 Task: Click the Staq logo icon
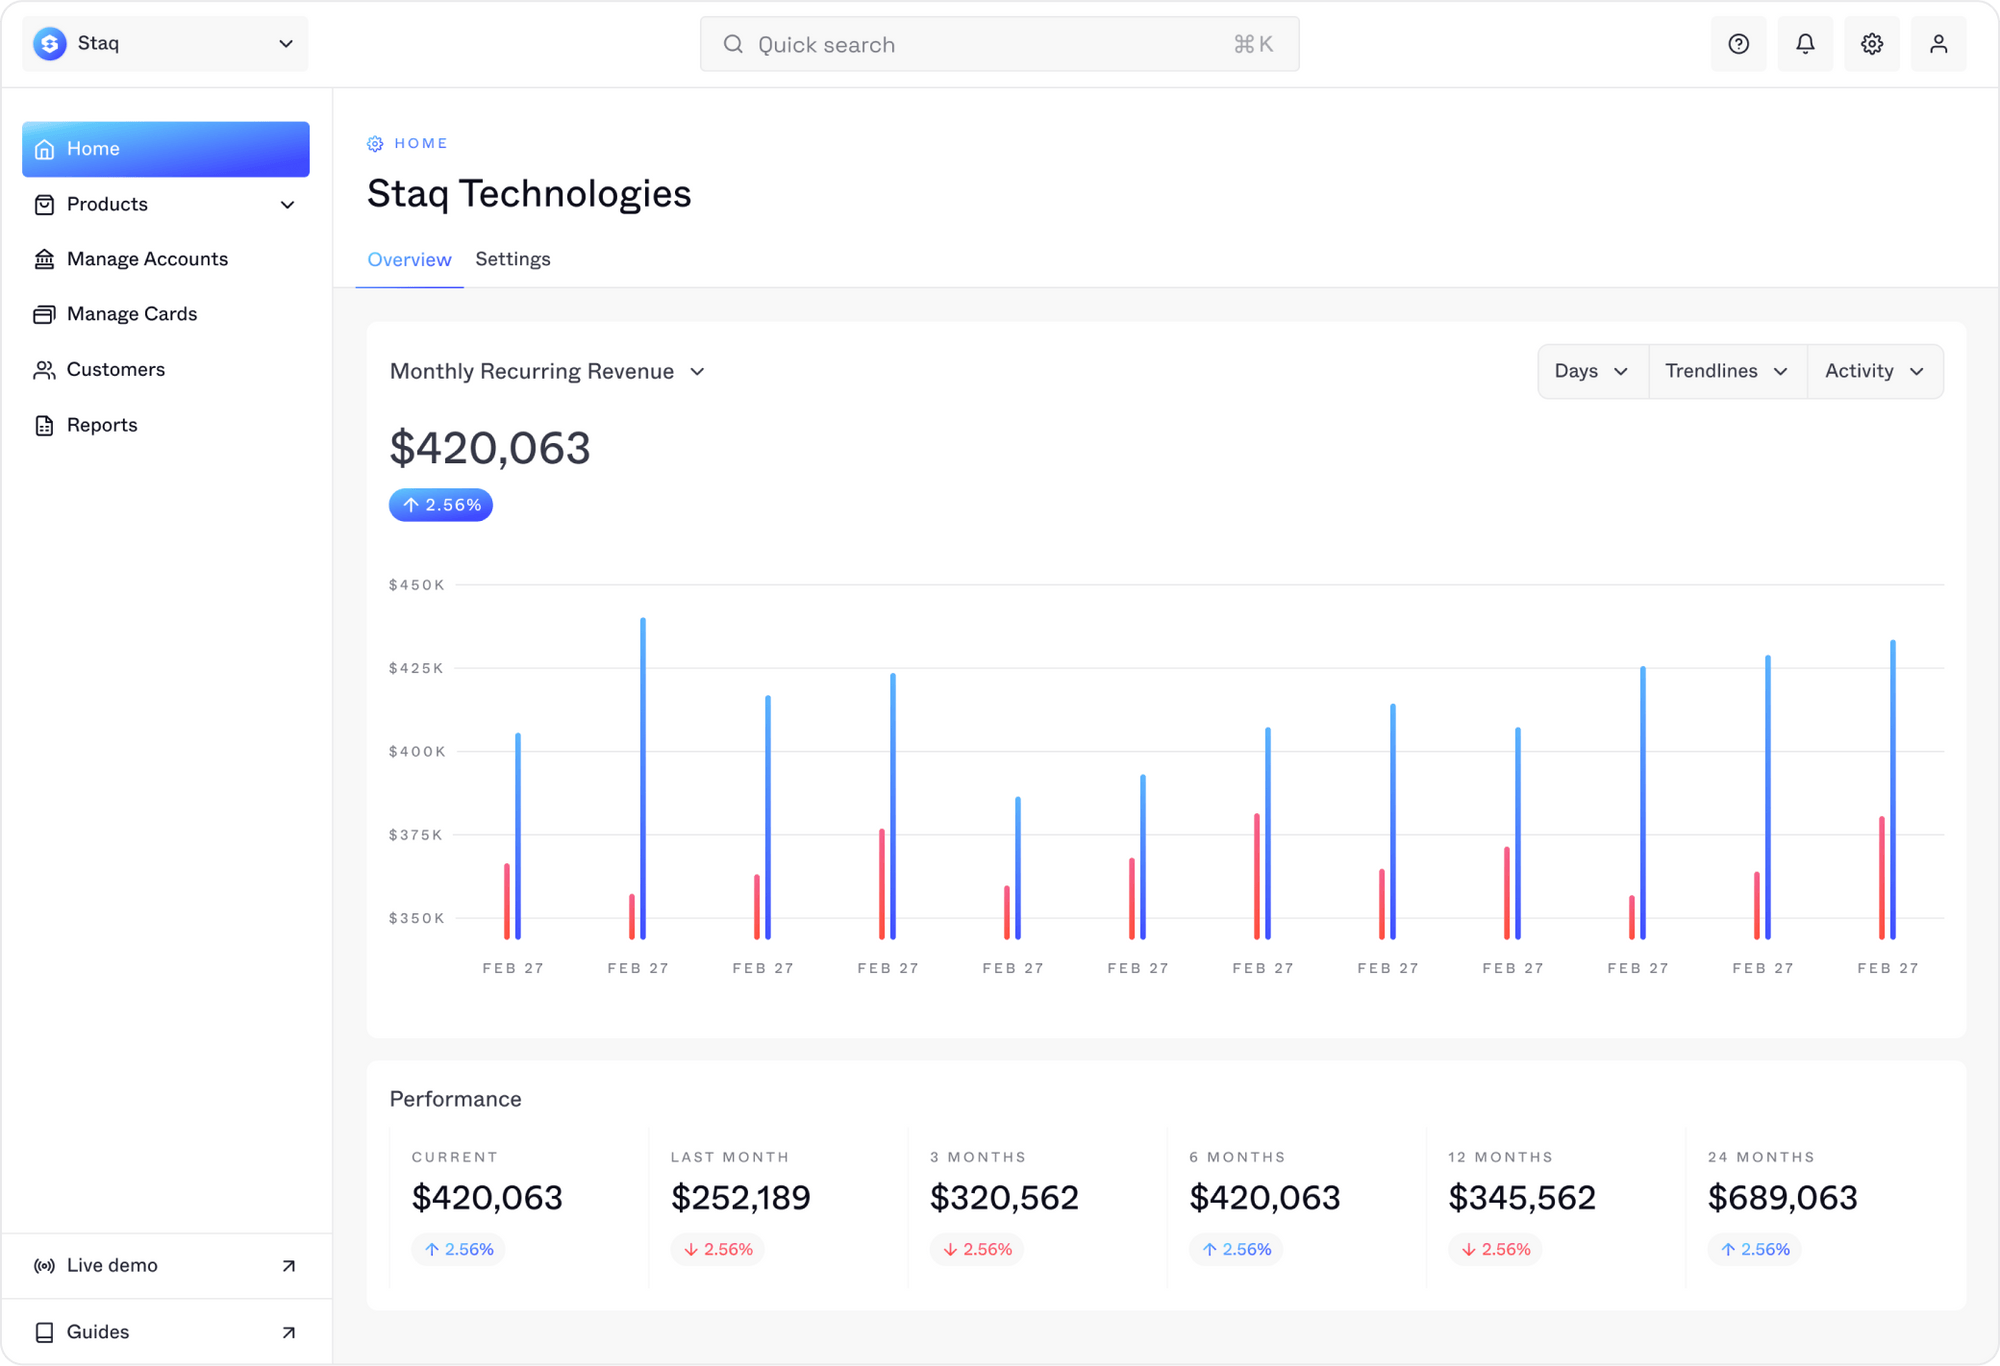coord(50,43)
